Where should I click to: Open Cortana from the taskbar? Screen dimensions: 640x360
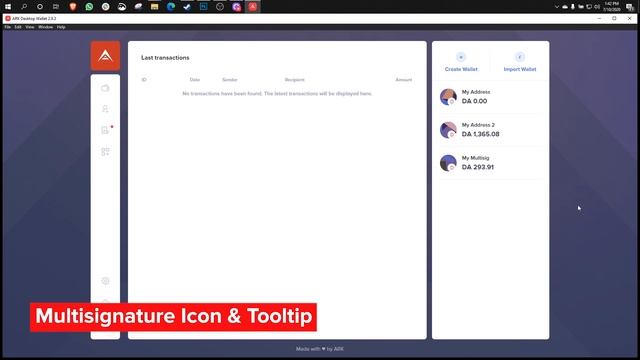(x=40, y=7)
